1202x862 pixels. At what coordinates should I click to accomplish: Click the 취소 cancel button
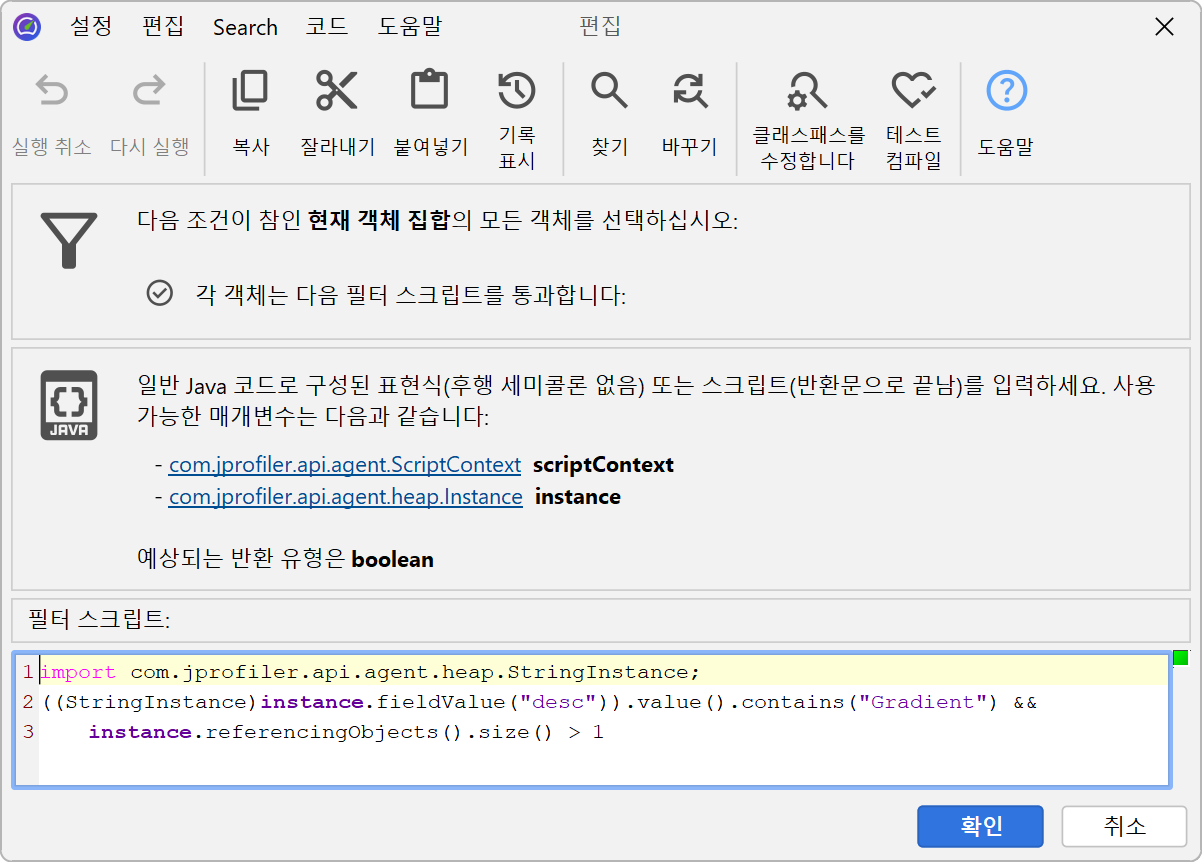pos(1124,827)
